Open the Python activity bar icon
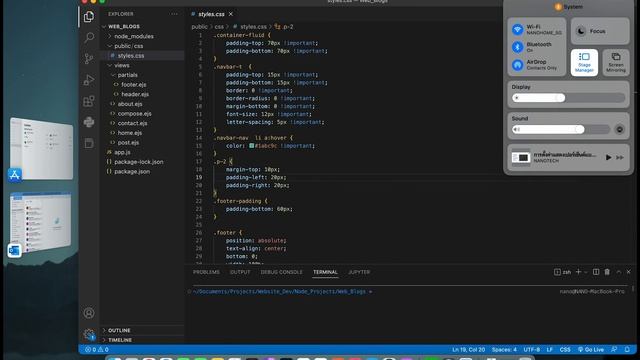Screen dimensions: 640x360 click(89, 122)
